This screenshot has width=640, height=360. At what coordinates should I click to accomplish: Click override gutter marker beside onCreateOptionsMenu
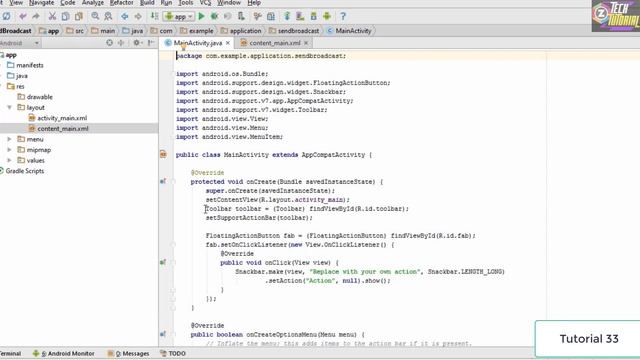163,334
